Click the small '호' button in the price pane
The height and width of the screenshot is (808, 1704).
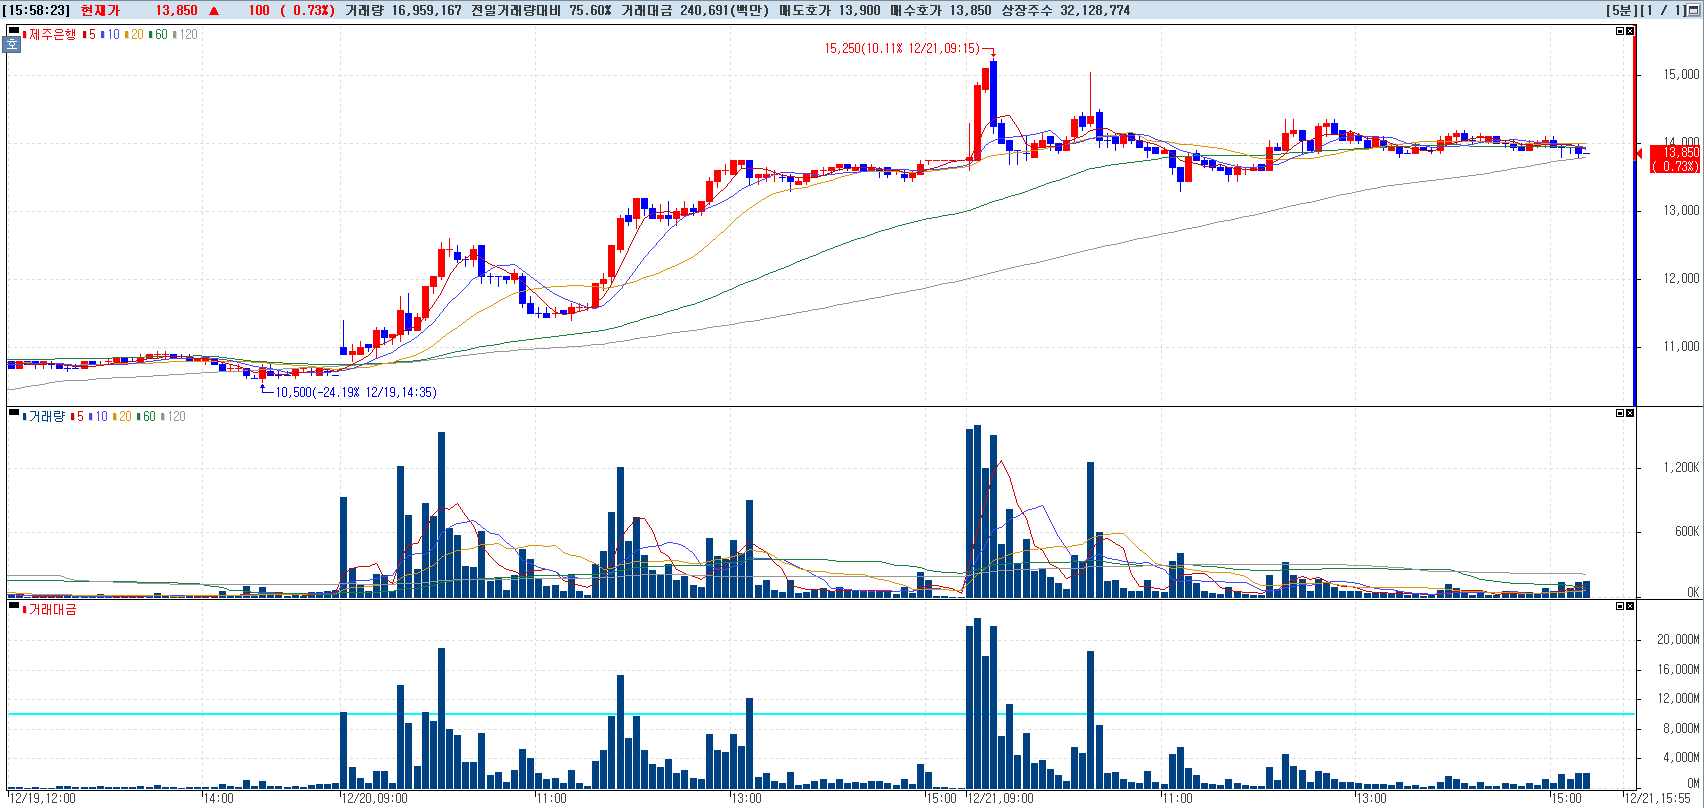[x=13, y=45]
